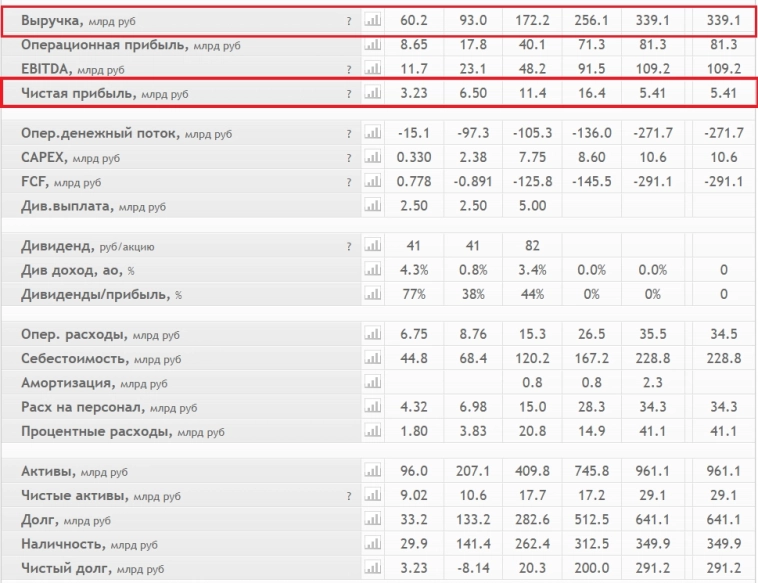Click the help question mark for Чистая прибыль

coord(349,94)
